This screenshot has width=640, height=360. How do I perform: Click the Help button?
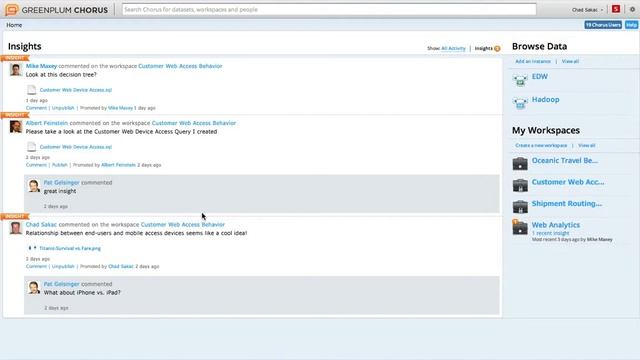[631, 25]
